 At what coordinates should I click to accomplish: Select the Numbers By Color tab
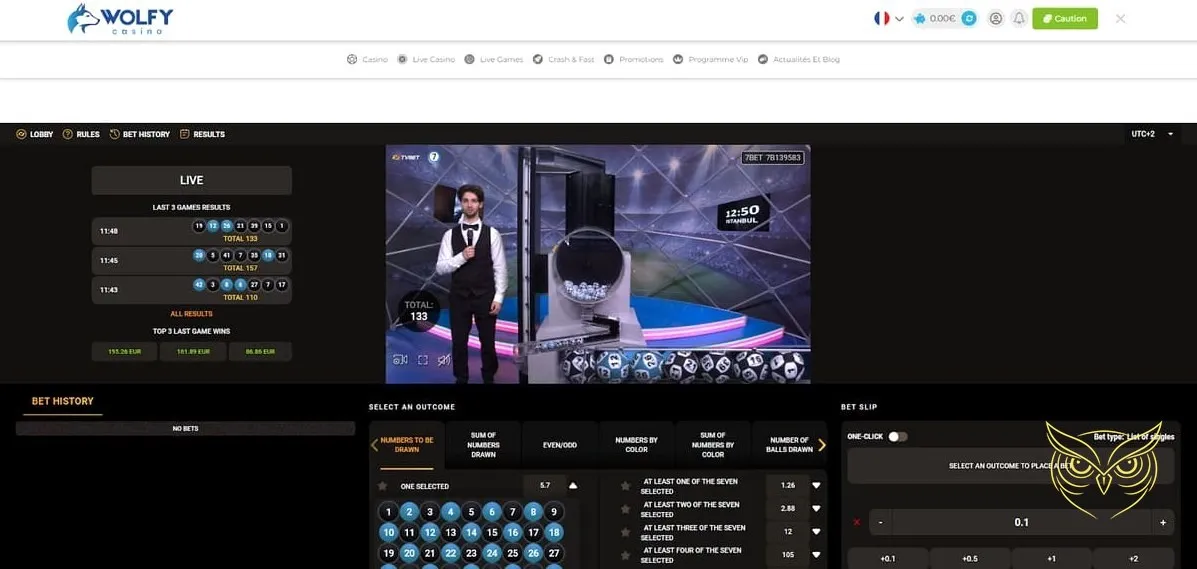click(637, 445)
